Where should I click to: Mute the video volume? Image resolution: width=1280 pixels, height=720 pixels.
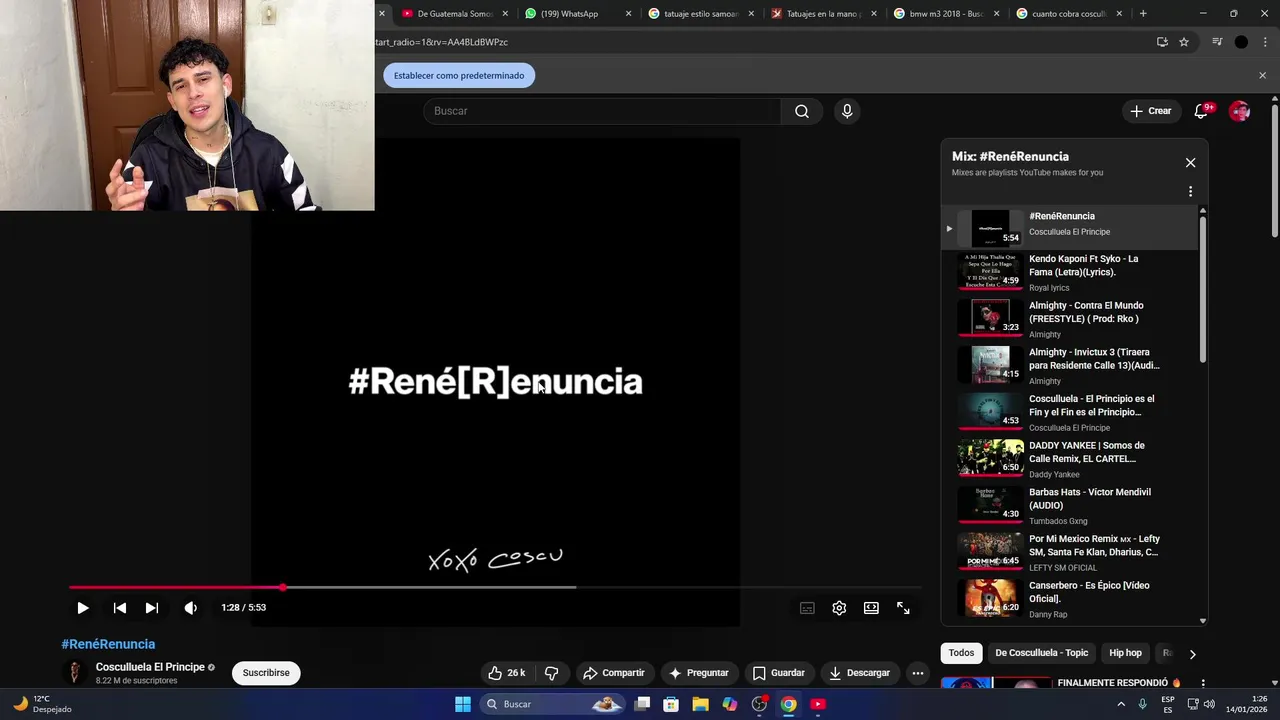191,608
